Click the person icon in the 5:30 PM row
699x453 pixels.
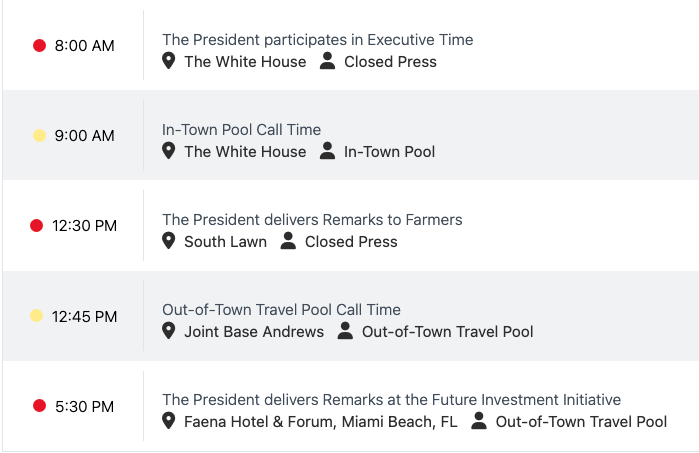479,421
